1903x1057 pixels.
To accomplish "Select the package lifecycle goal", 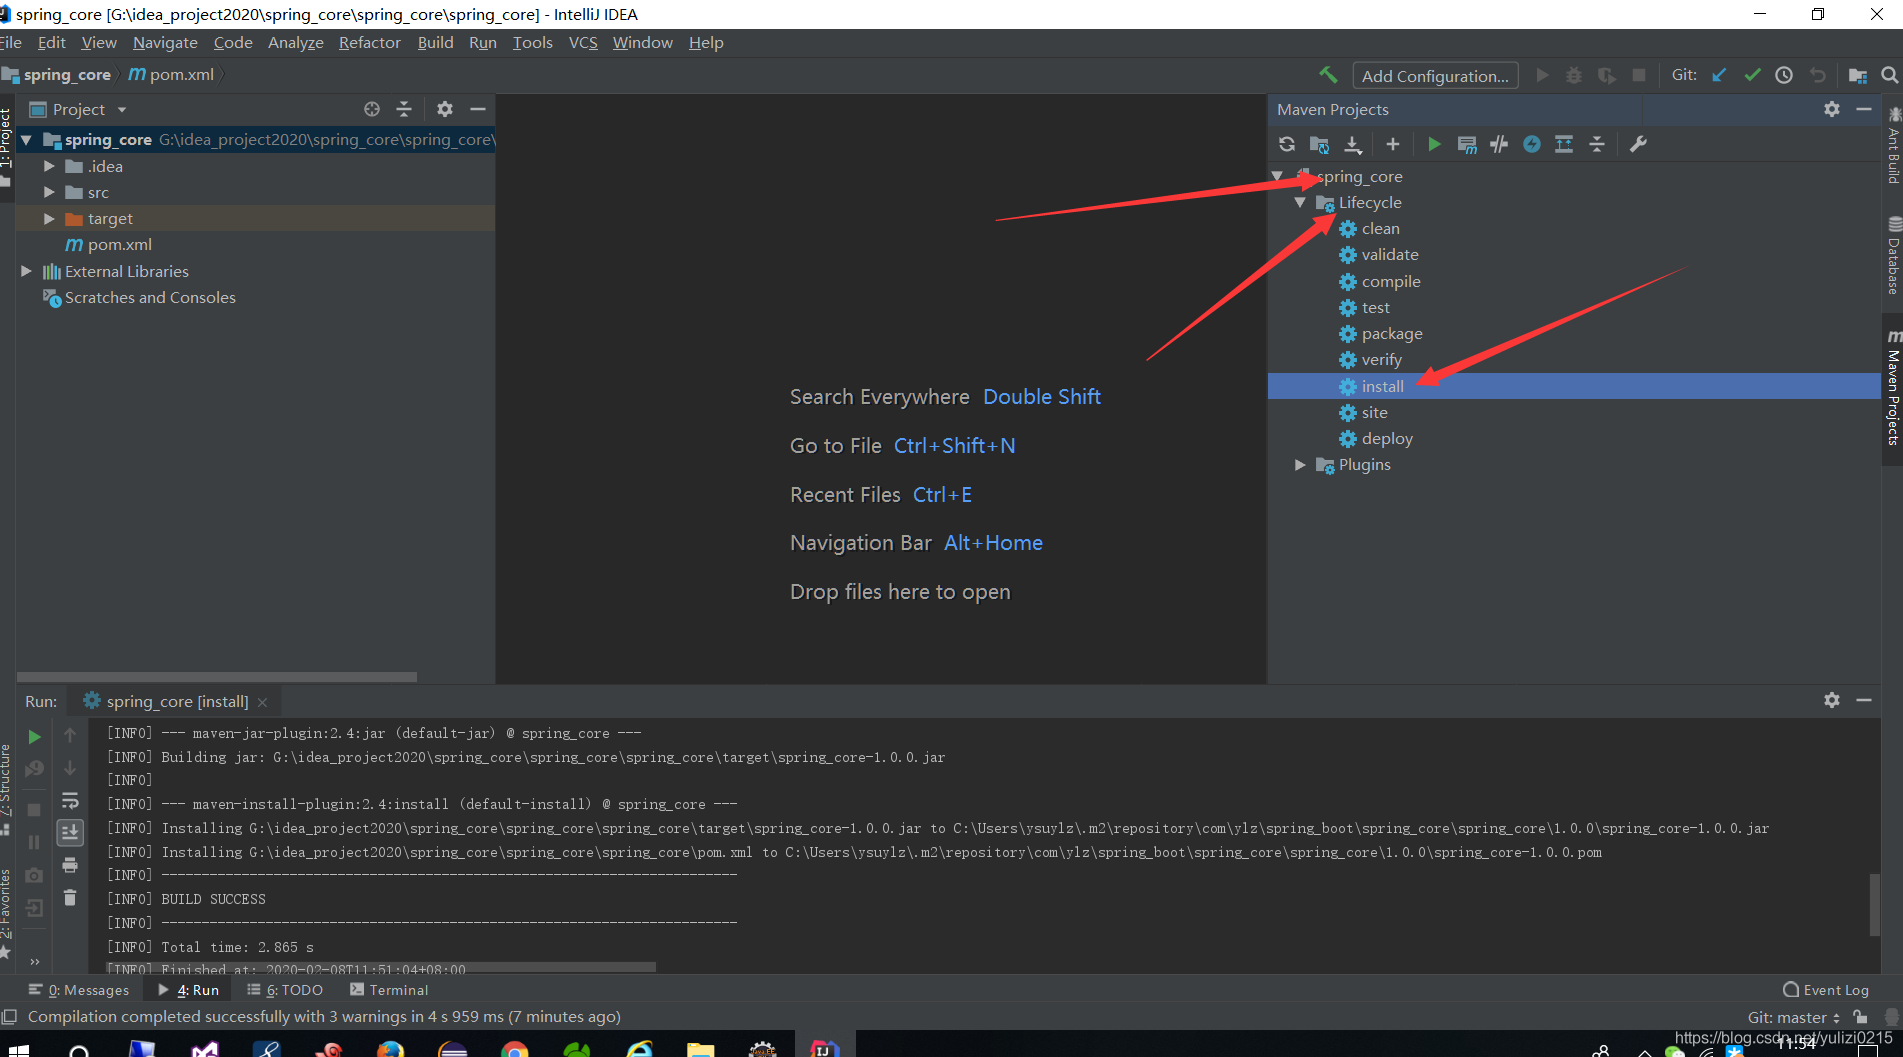I will click(1391, 334).
